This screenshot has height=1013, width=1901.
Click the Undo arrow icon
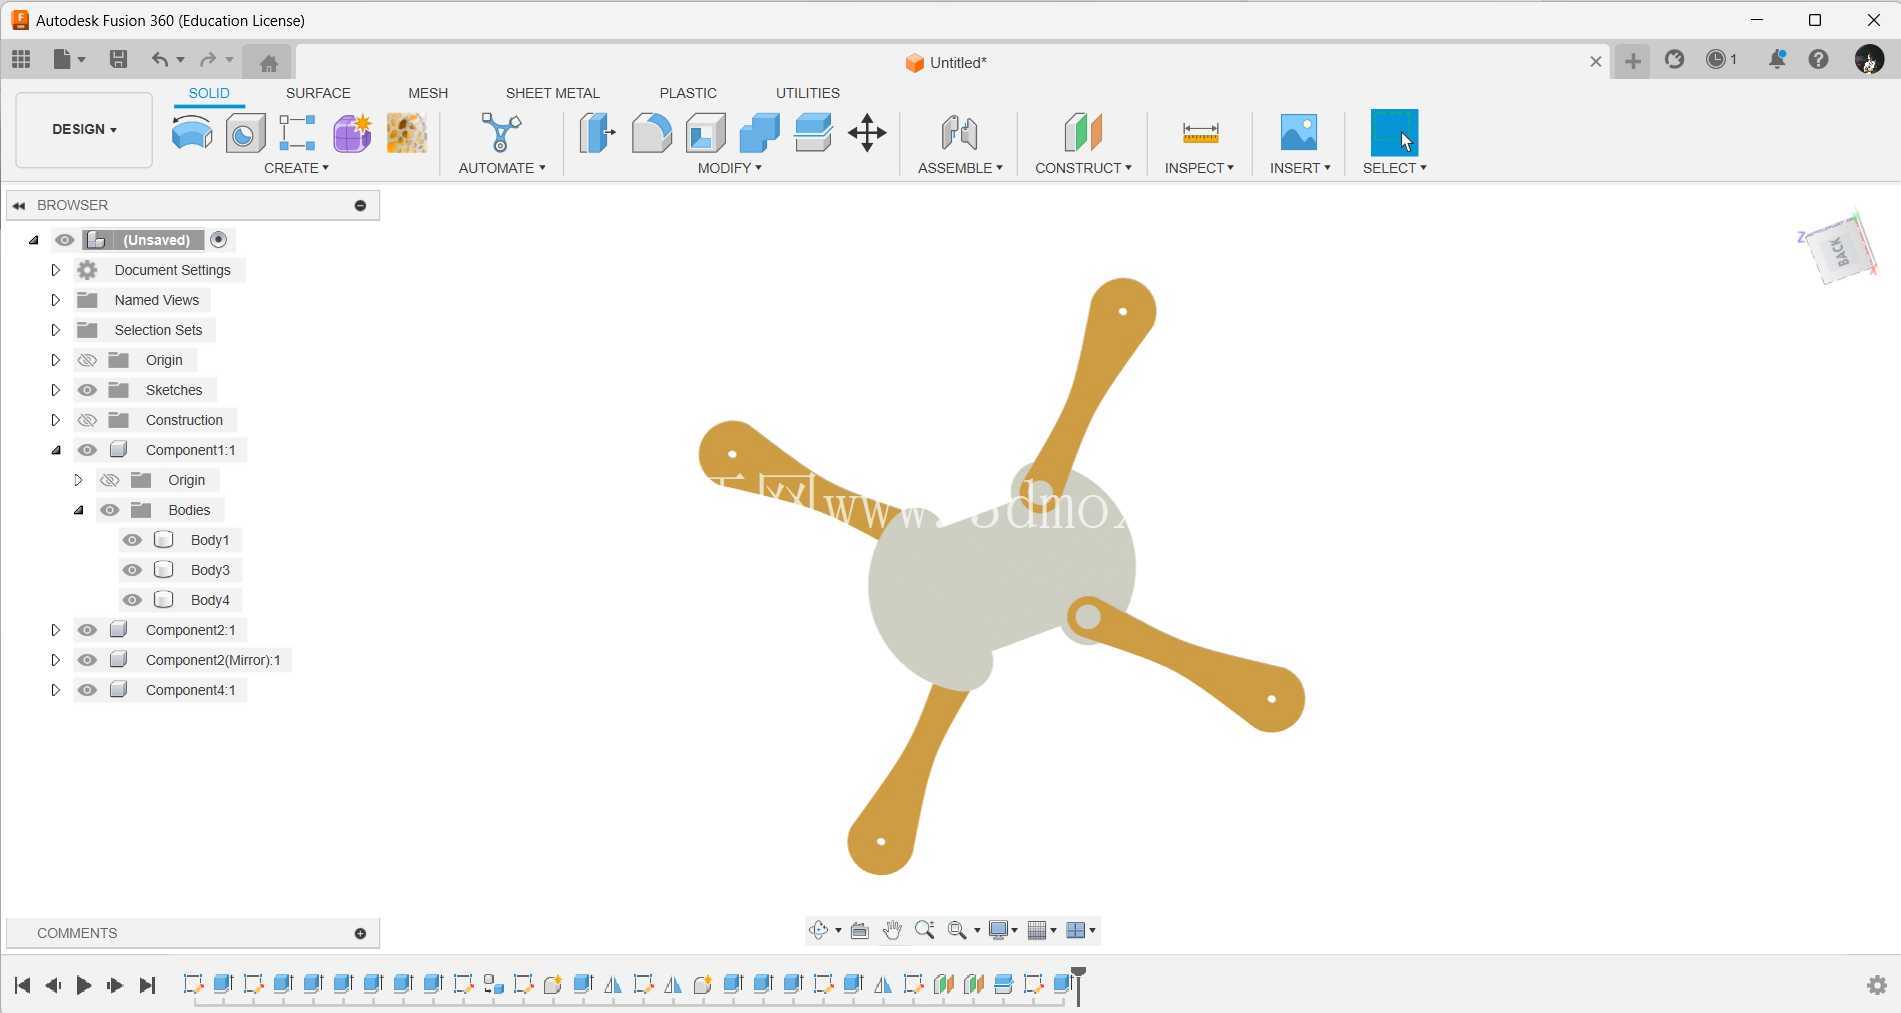(x=159, y=60)
